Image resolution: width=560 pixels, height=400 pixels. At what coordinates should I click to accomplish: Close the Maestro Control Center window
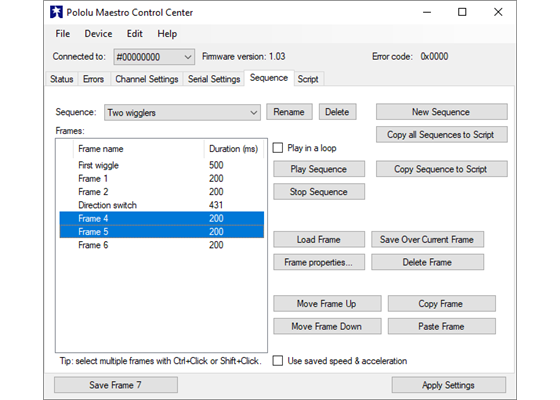click(498, 12)
